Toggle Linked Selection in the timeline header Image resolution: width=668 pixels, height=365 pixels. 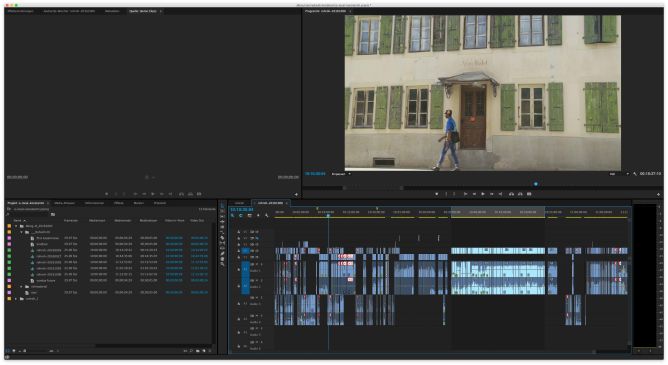(250, 216)
